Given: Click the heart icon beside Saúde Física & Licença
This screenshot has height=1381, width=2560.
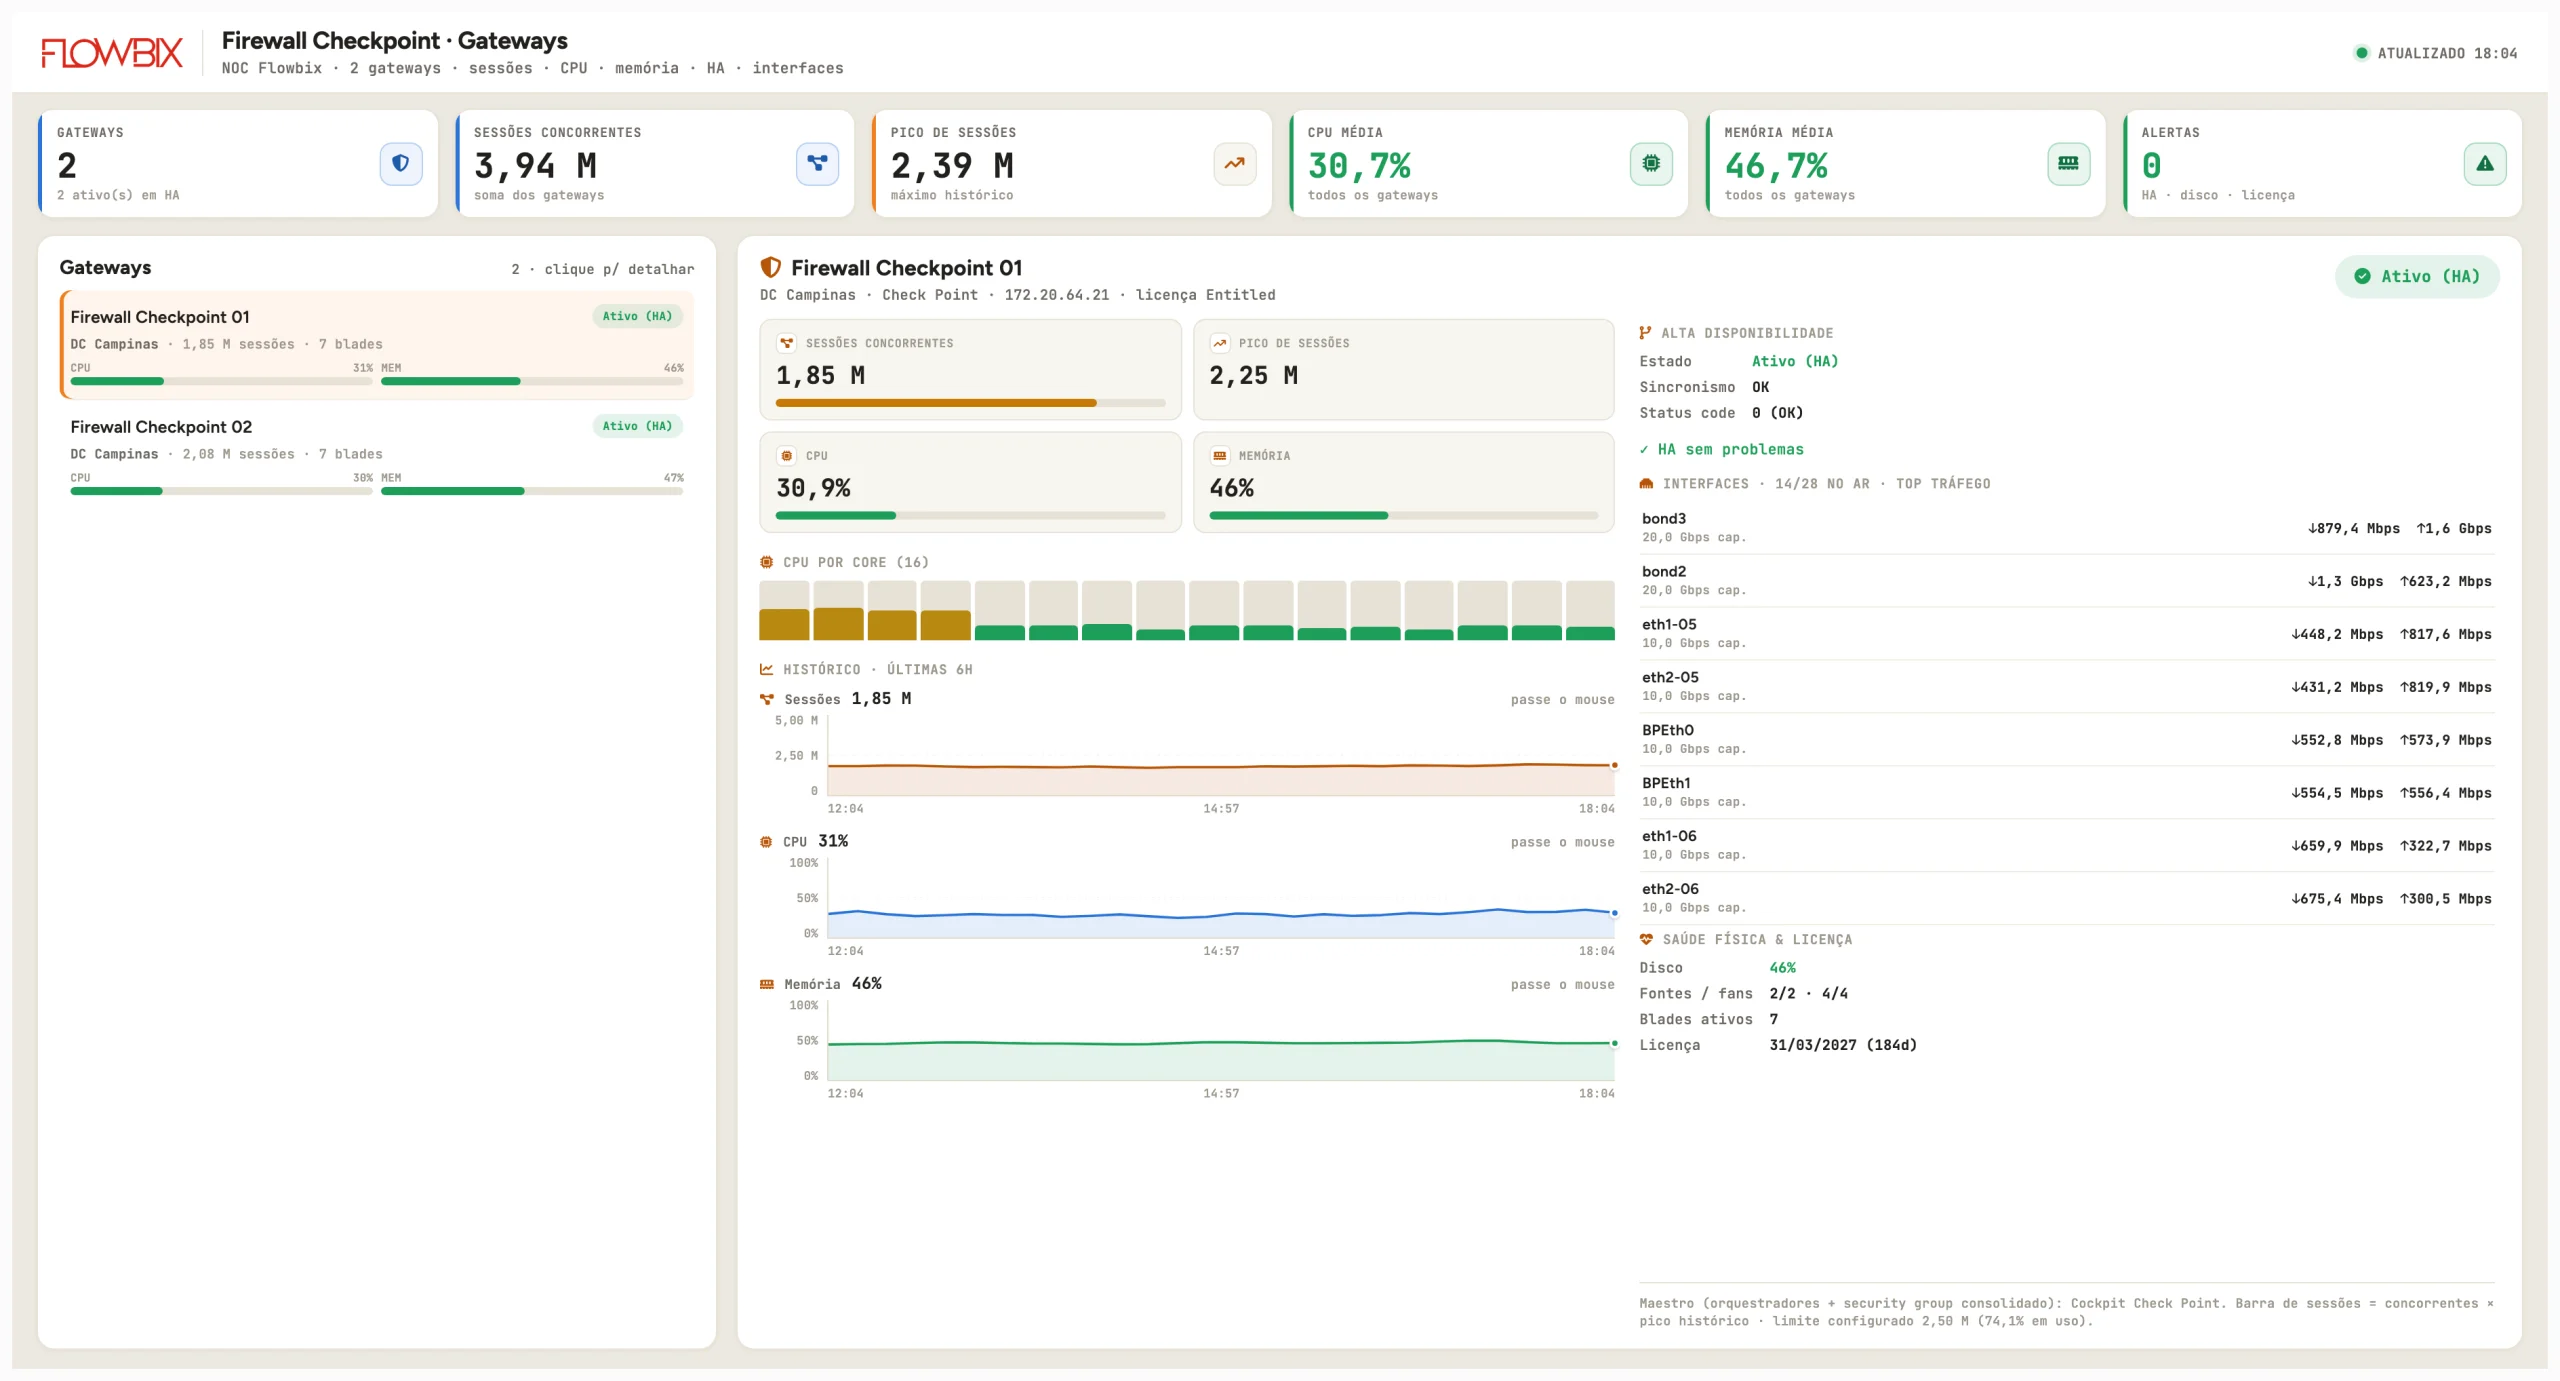Looking at the screenshot, I should point(1646,939).
